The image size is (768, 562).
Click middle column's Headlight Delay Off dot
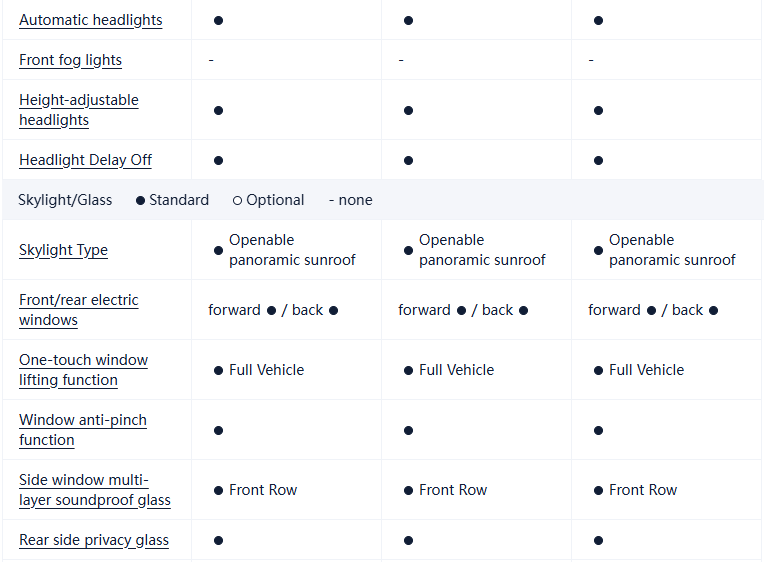(408, 160)
